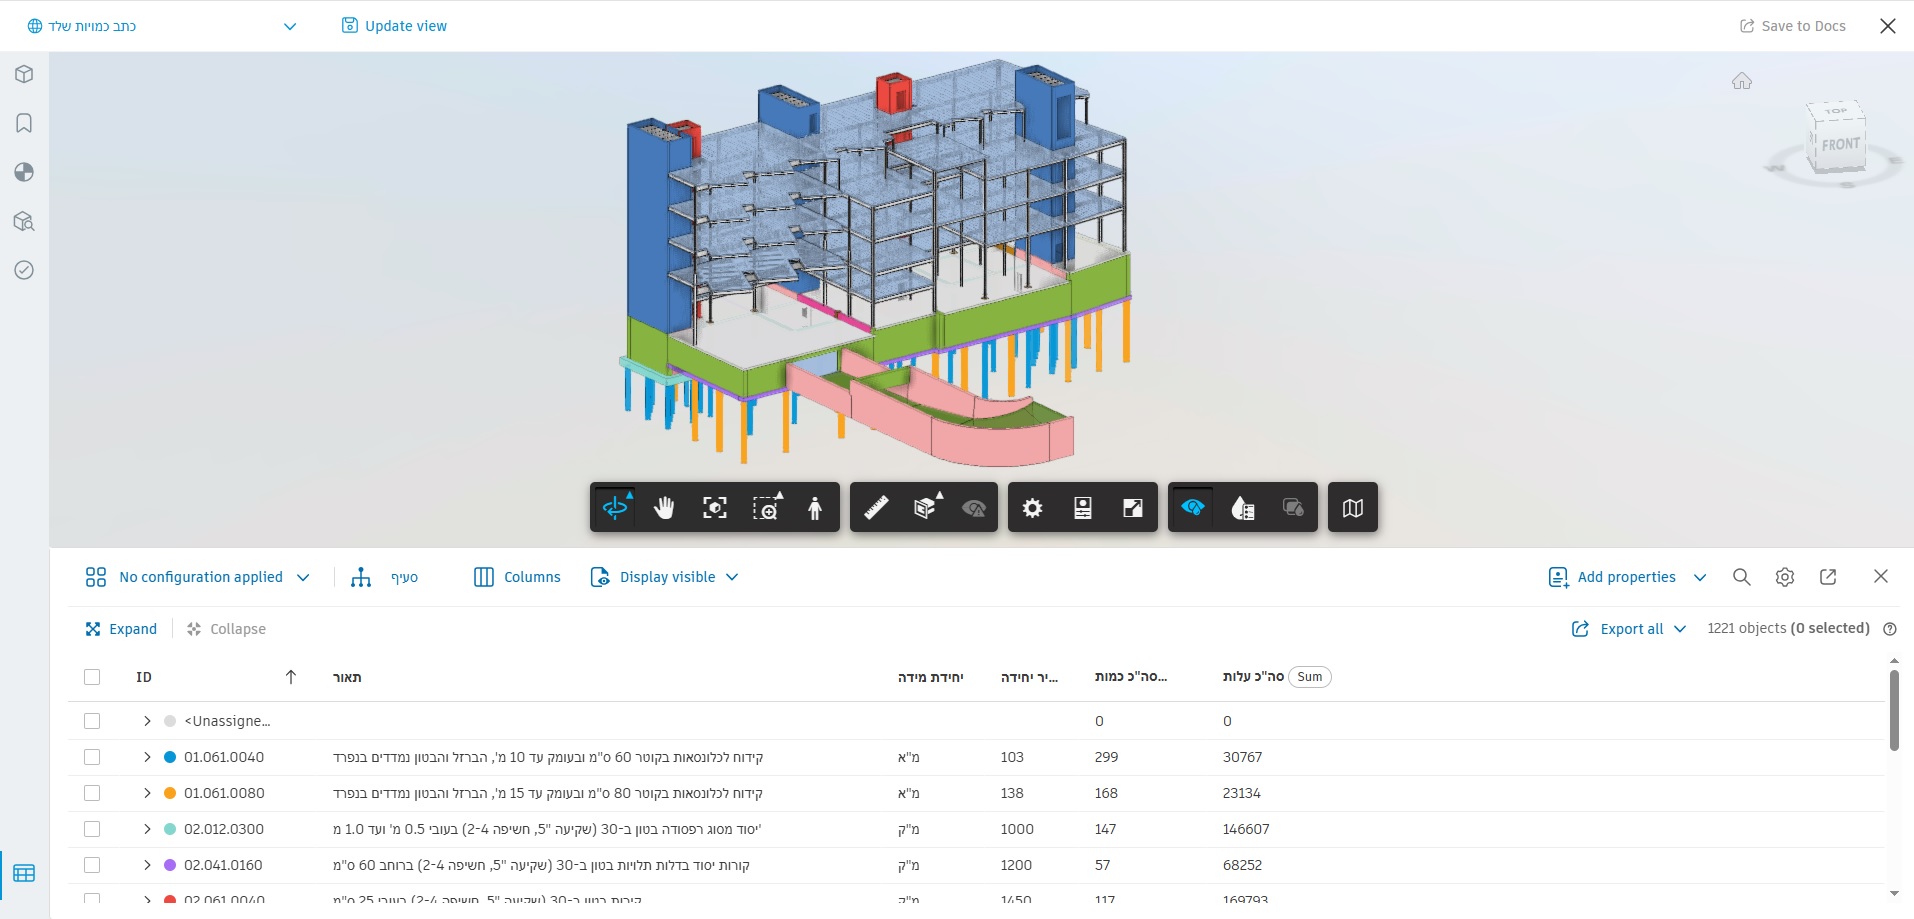Click the Home view icon

click(x=1741, y=81)
